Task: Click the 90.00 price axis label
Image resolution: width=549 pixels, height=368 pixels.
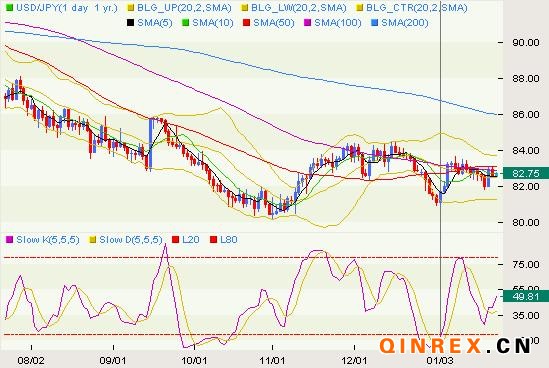Action: coord(526,43)
